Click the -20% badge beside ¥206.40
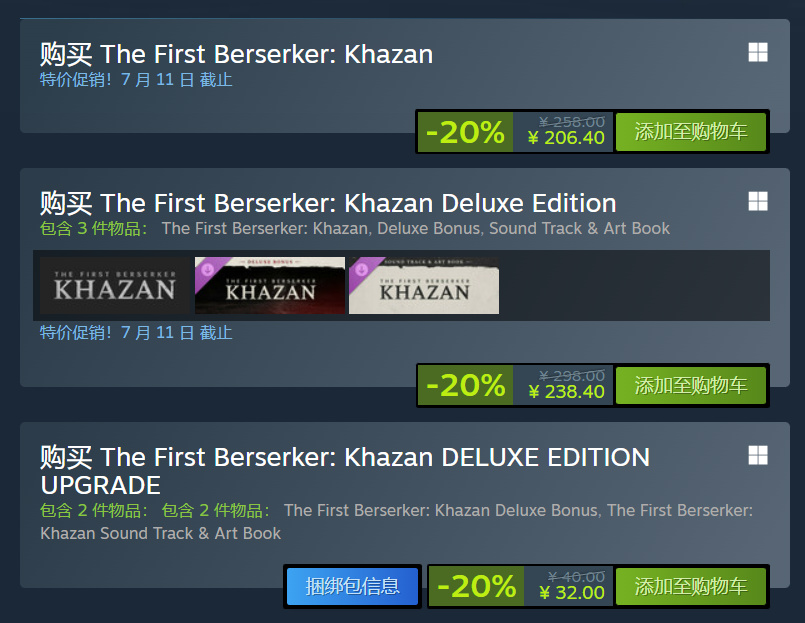 point(465,132)
